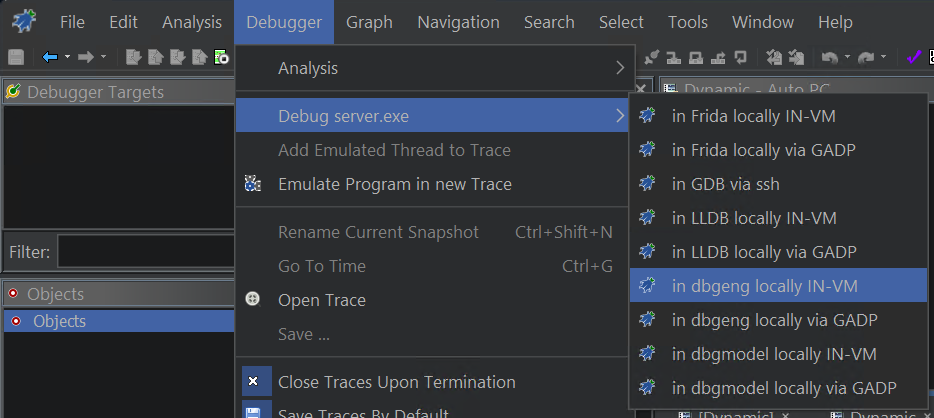
Task: Expand the Analysis submenu
Action: [x=432, y=68]
